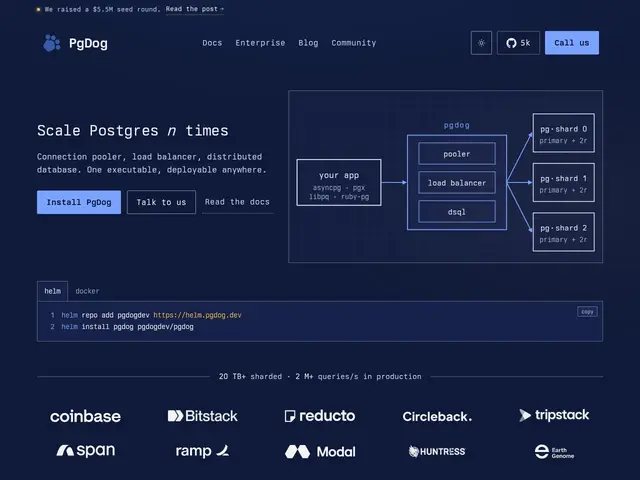Image resolution: width=640 pixels, height=480 pixels.
Task: Click the PgDog wordmark text
Action: point(88,43)
